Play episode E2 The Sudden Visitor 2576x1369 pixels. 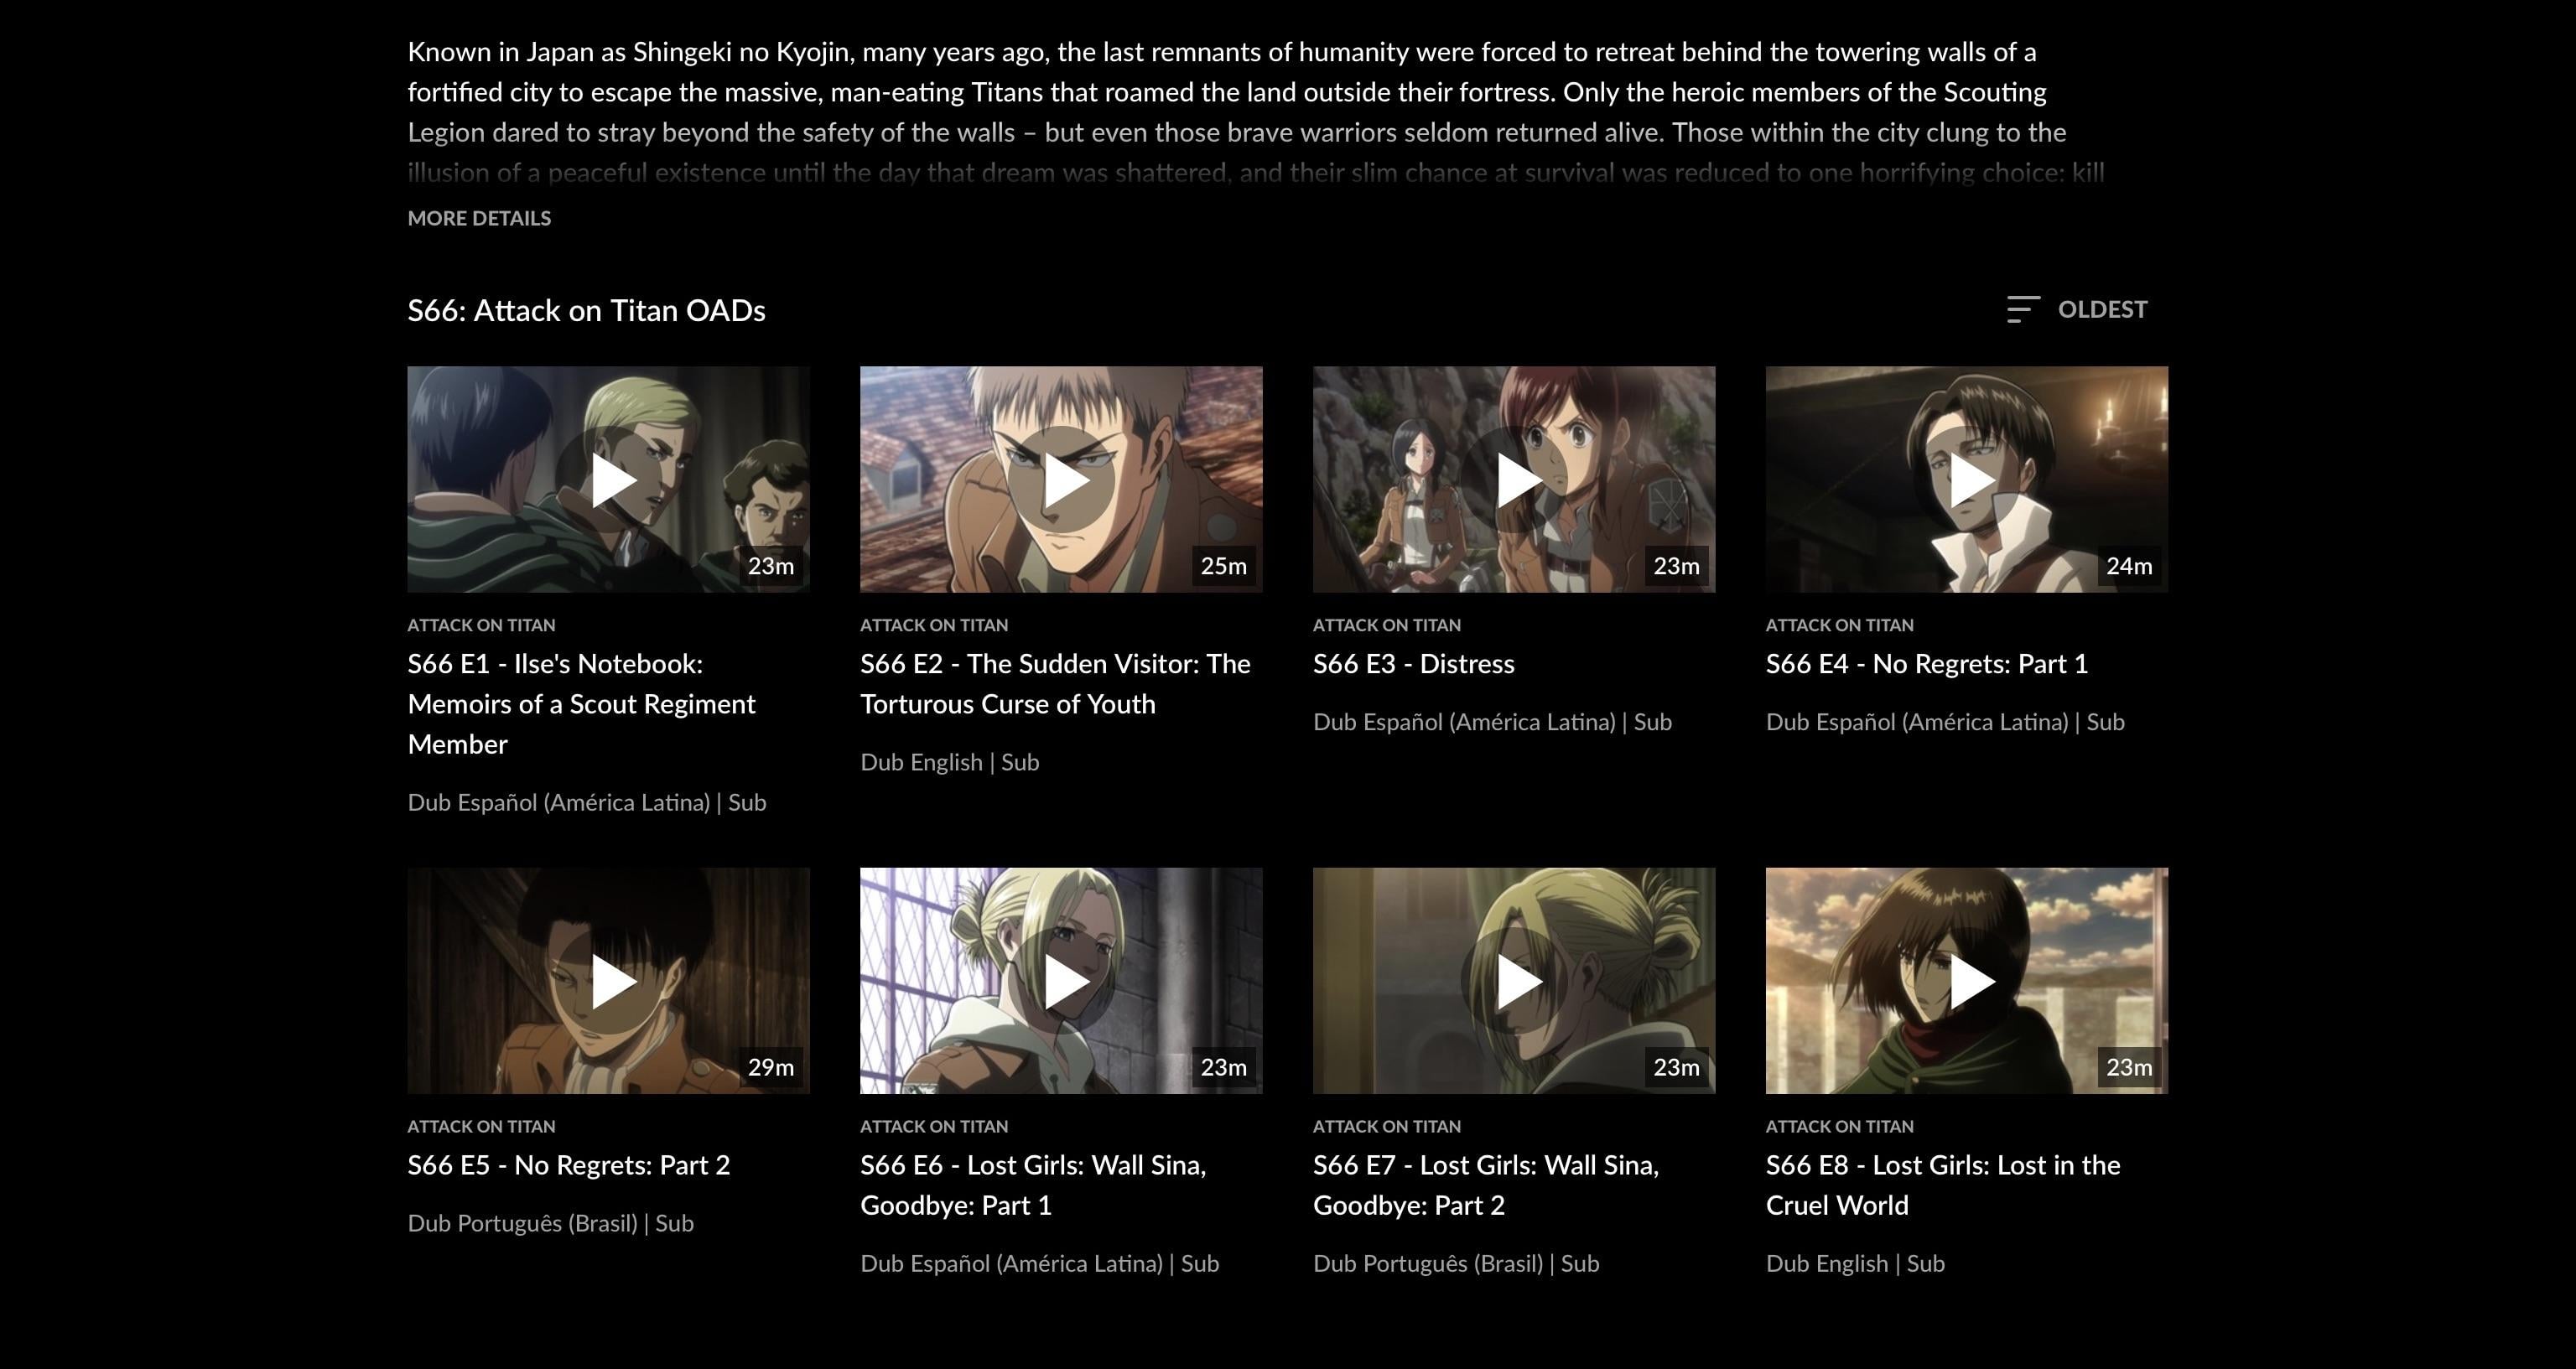[1061, 479]
